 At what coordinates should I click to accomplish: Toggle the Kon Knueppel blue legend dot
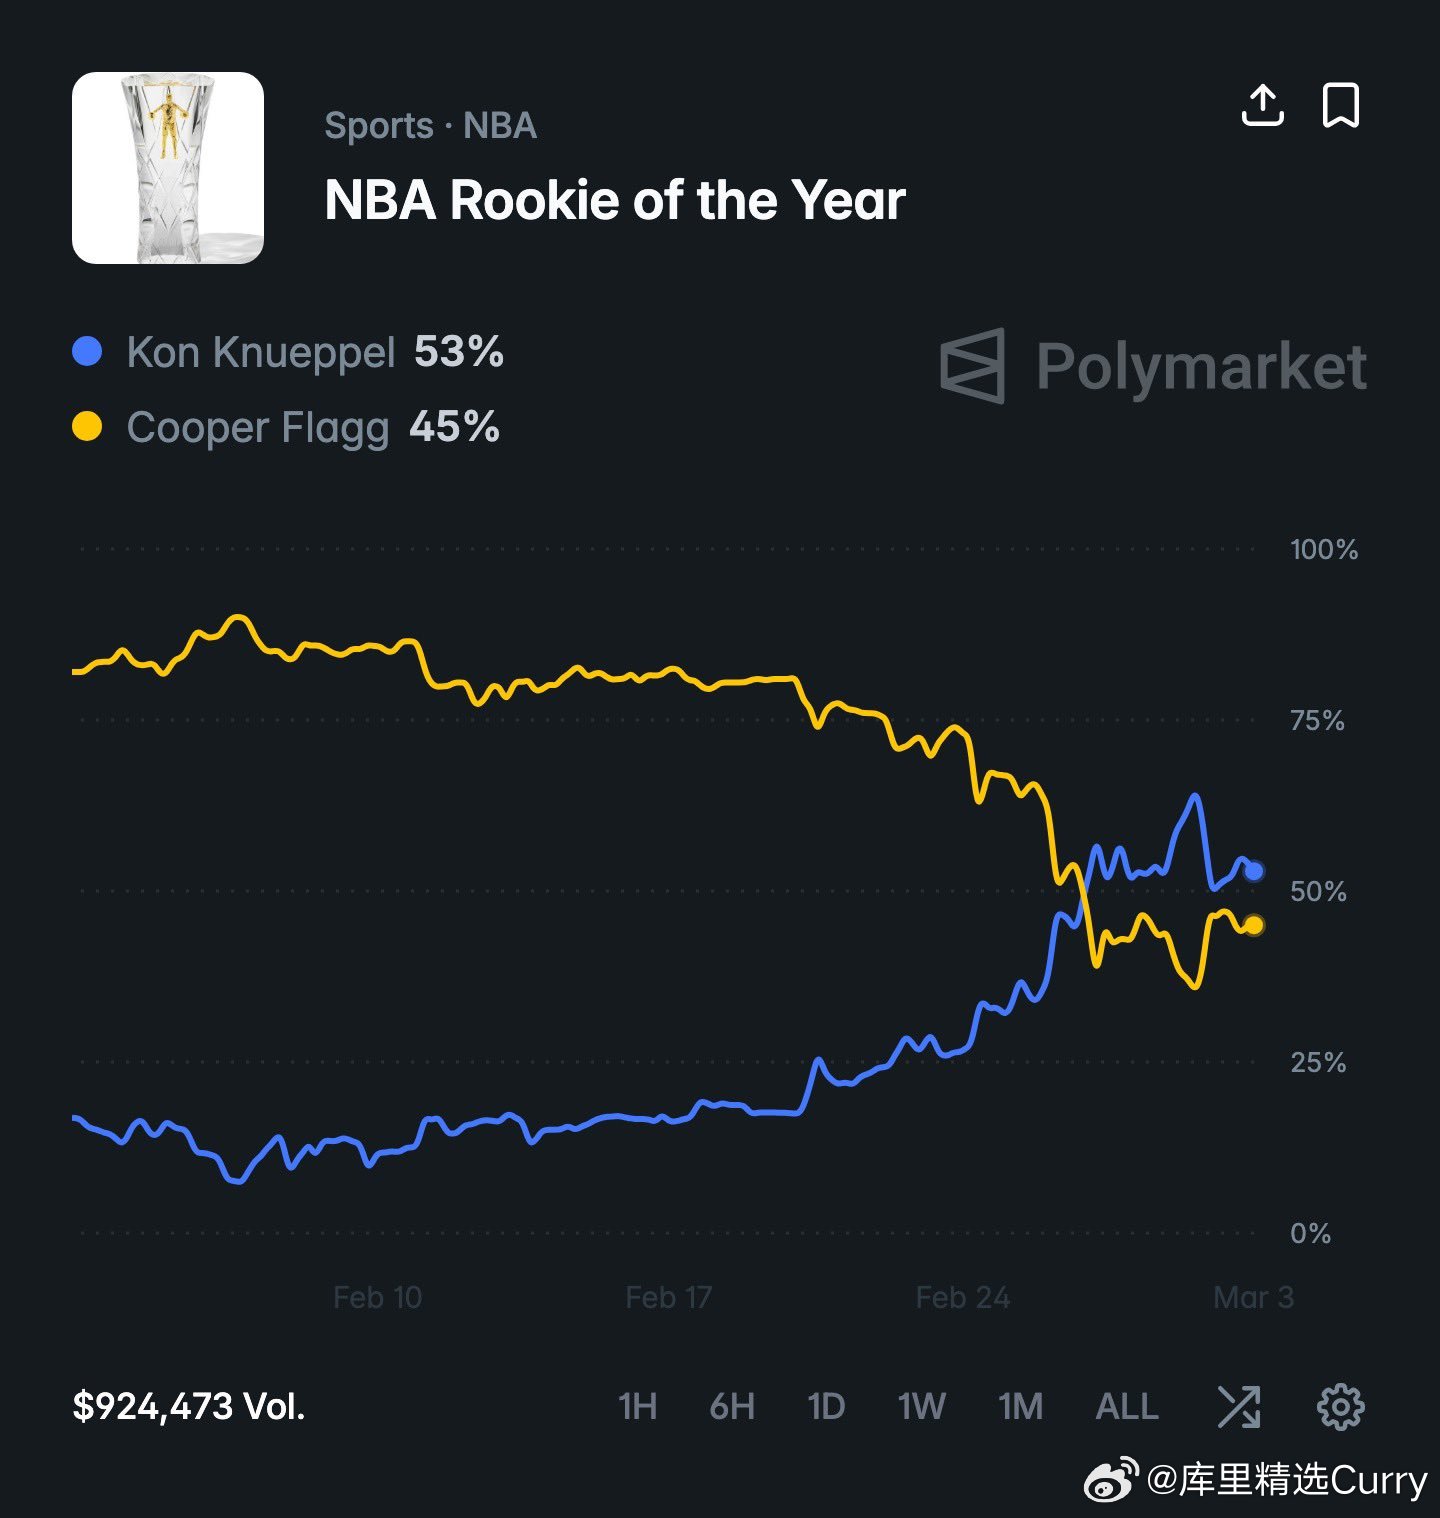pos(88,351)
